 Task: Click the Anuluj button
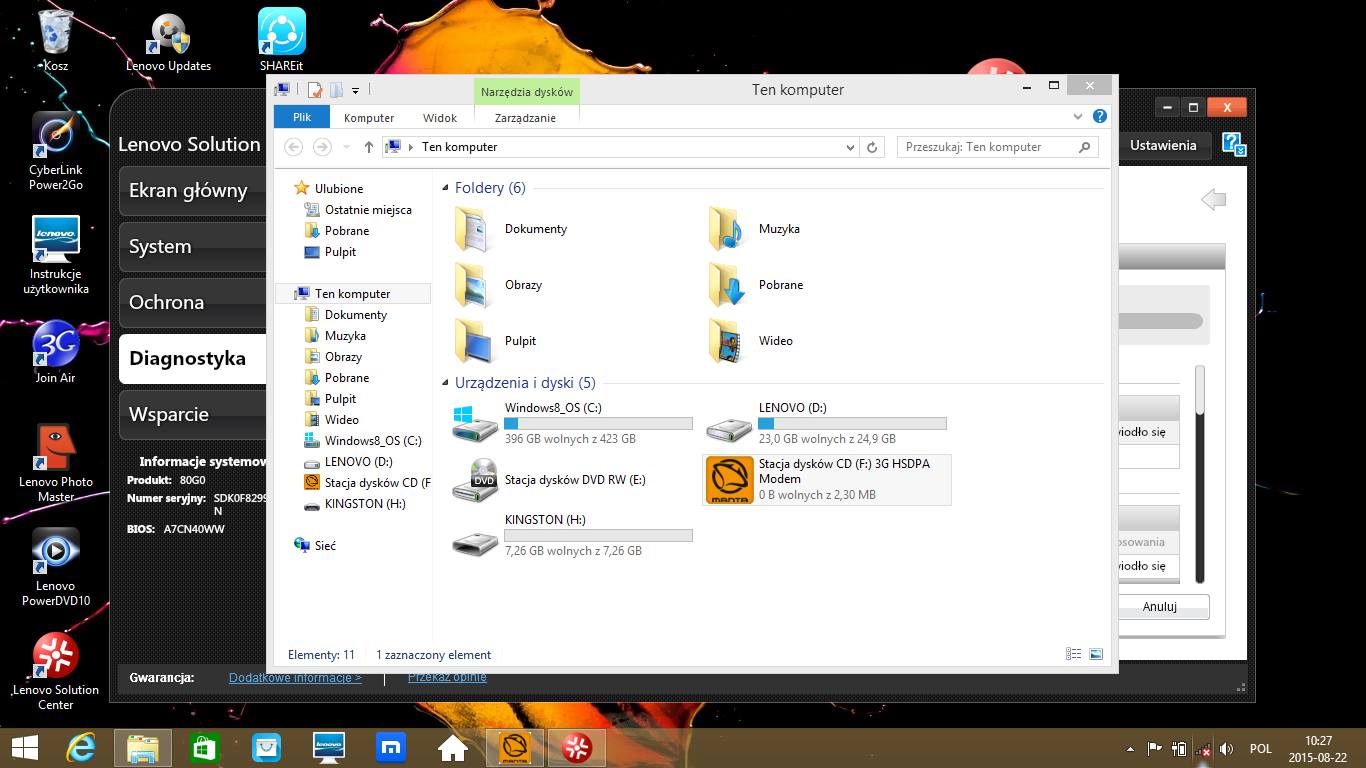pos(1160,607)
